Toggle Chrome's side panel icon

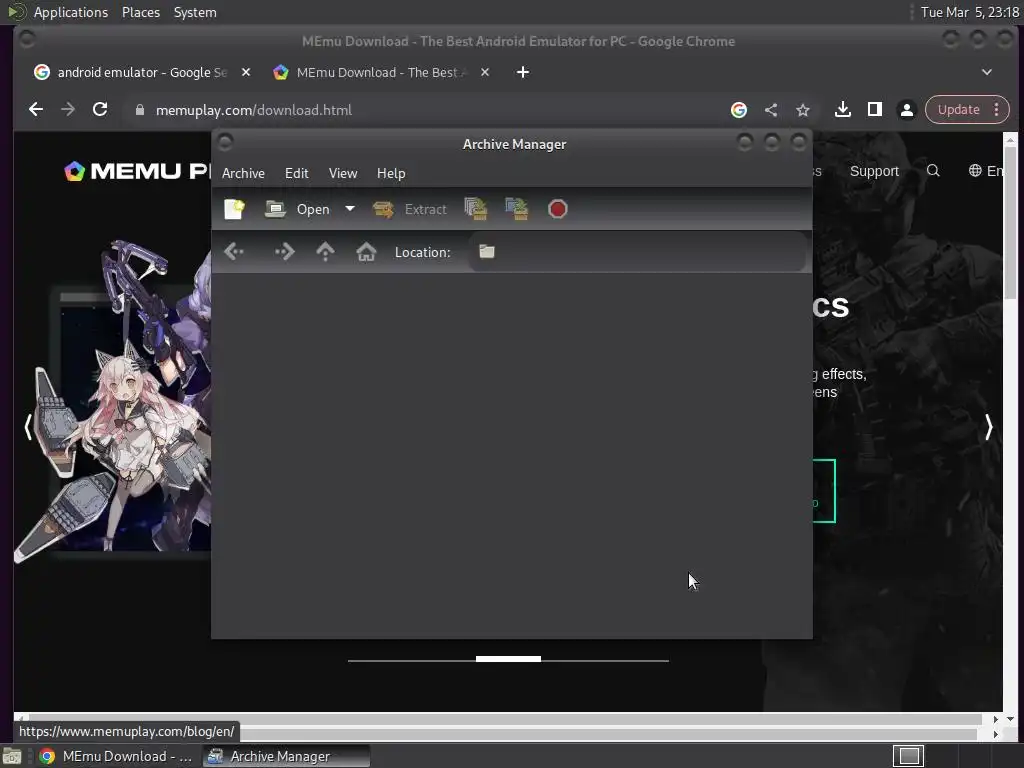coord(874,110)
